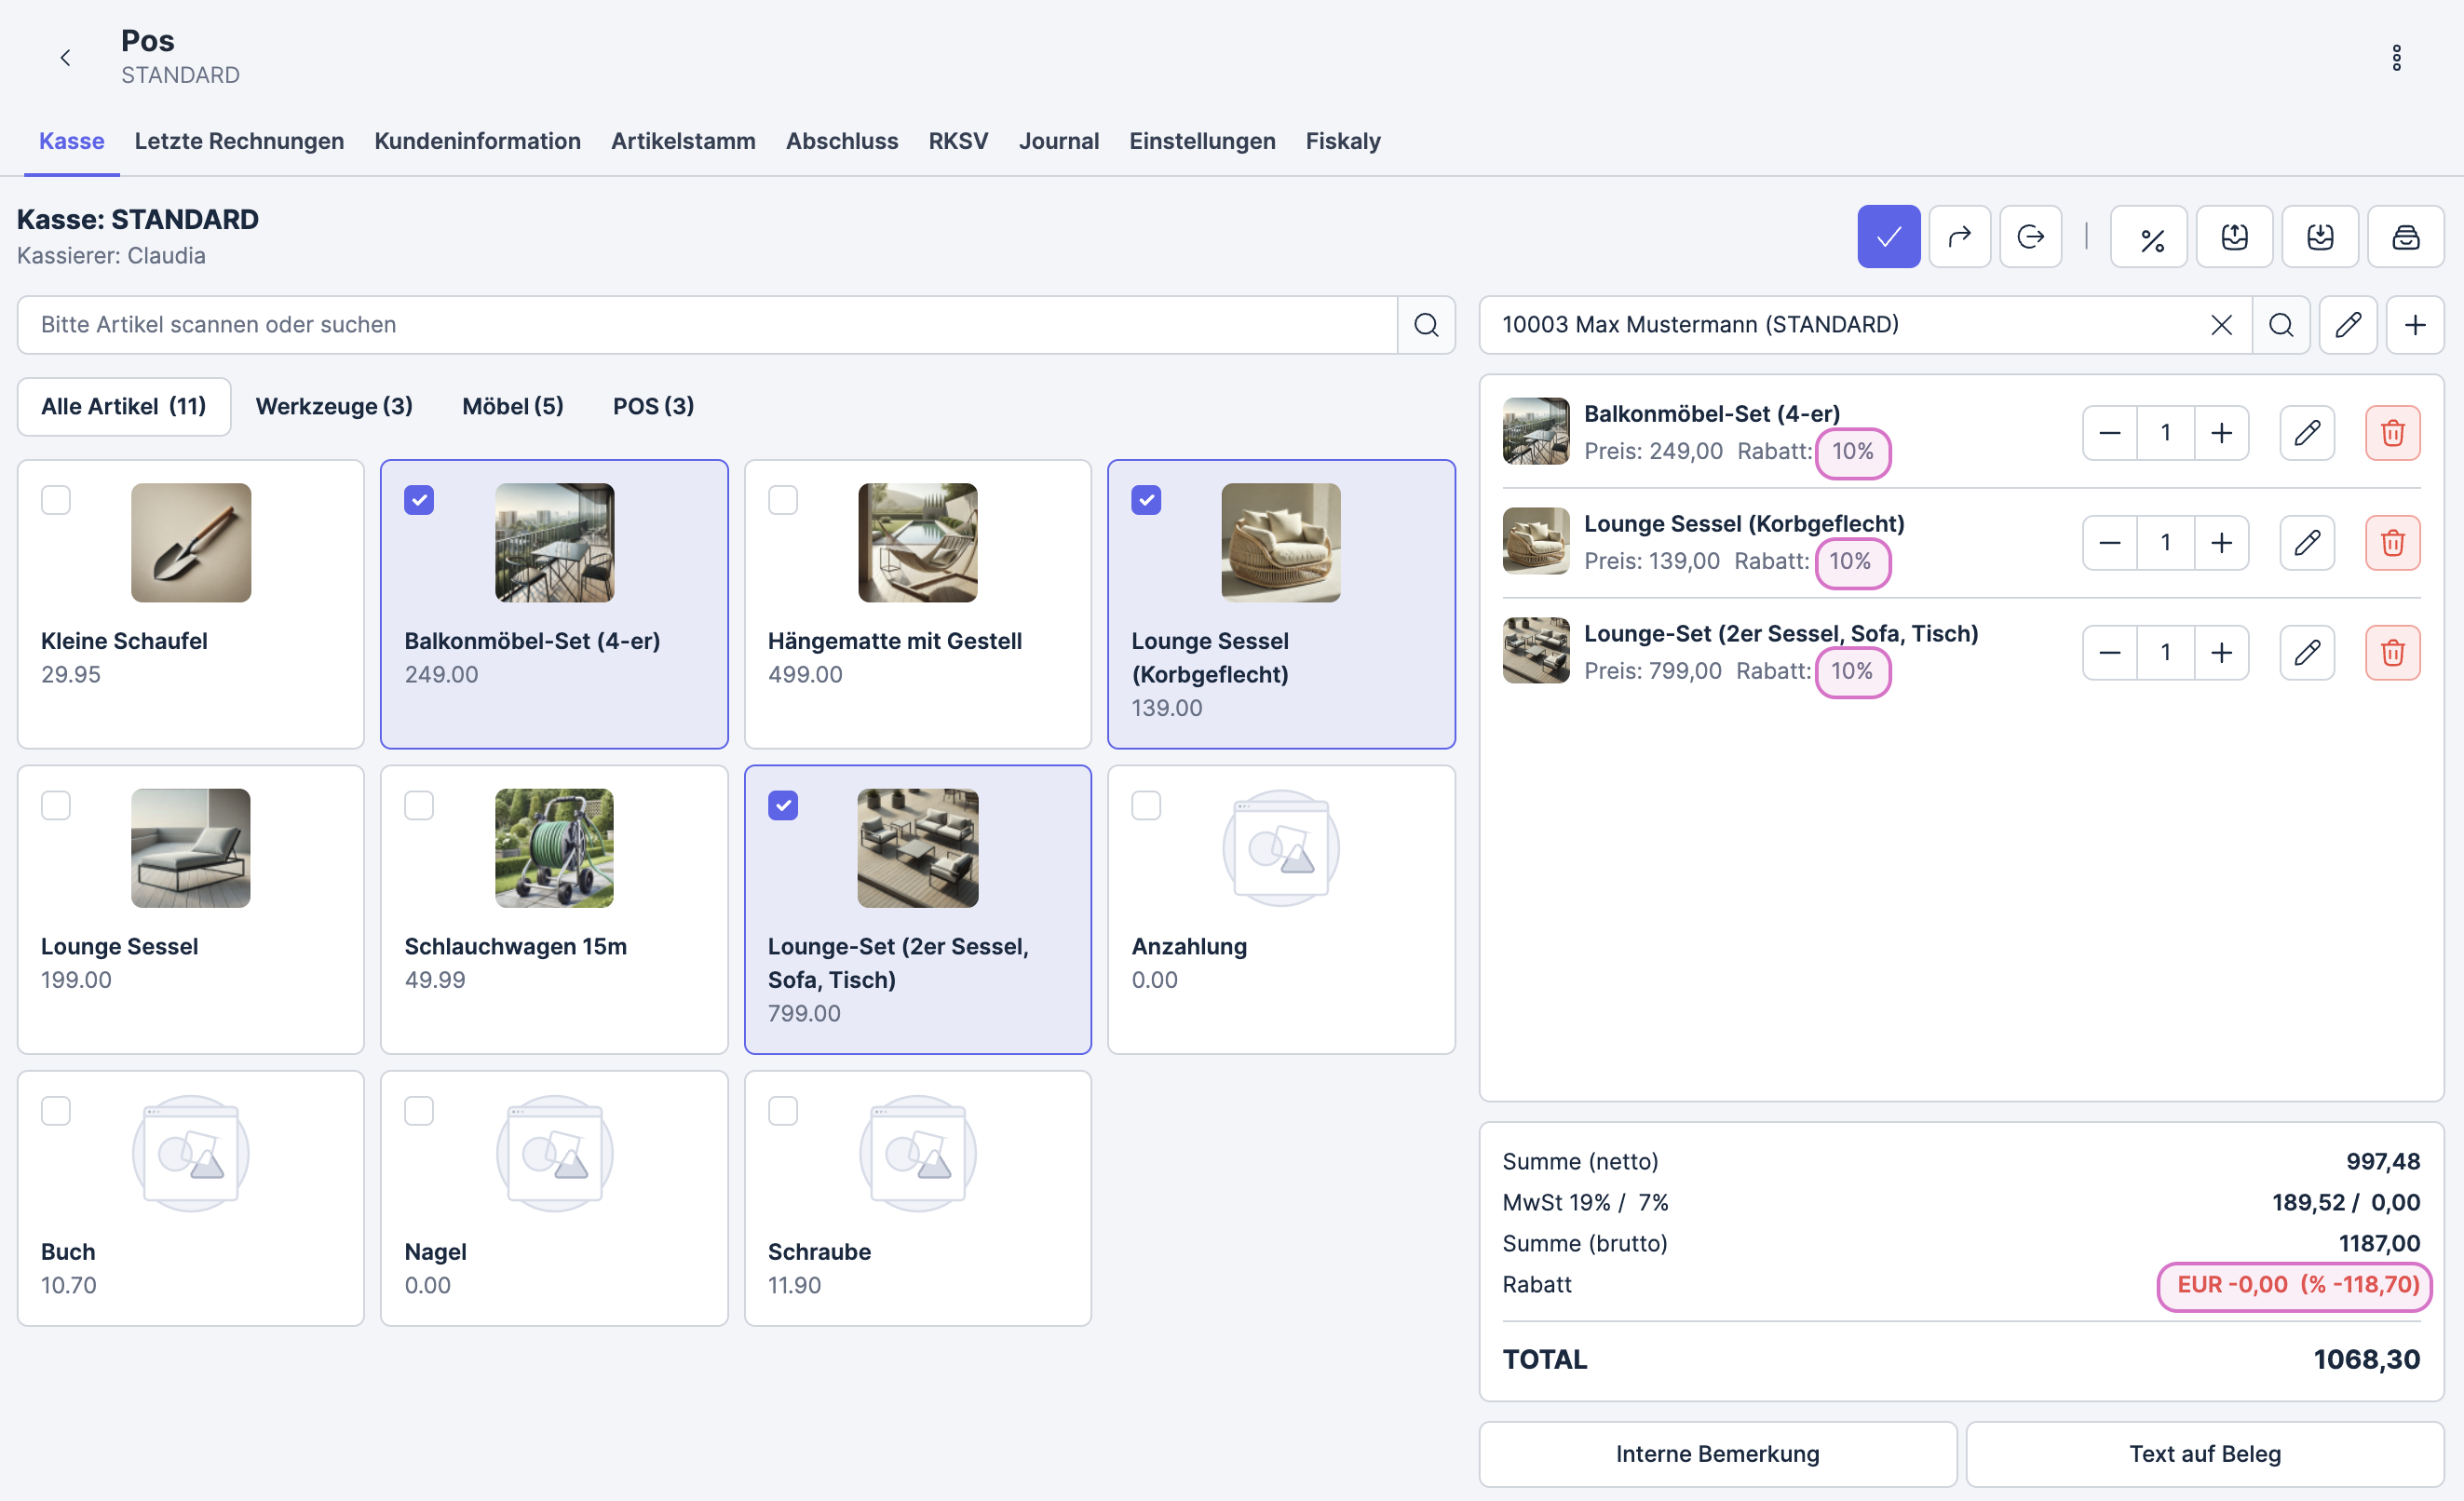
Task: Add a new customer with plus icon
Action: 2414,325
